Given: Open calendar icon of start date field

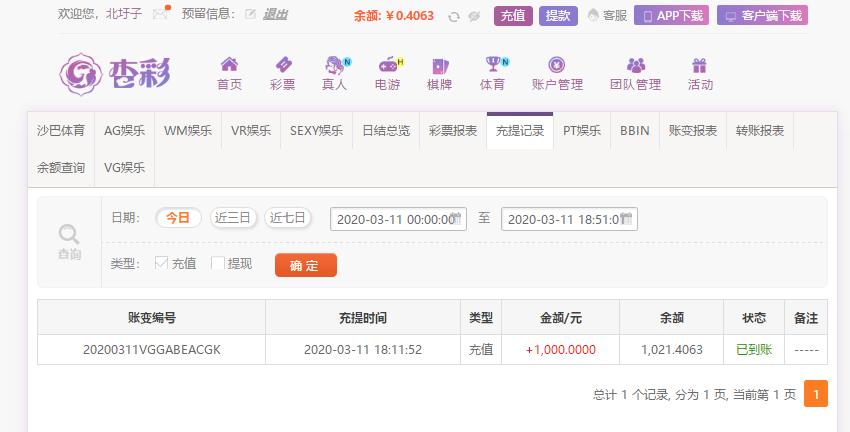Looking at the screenshot, I should (456, 218).
